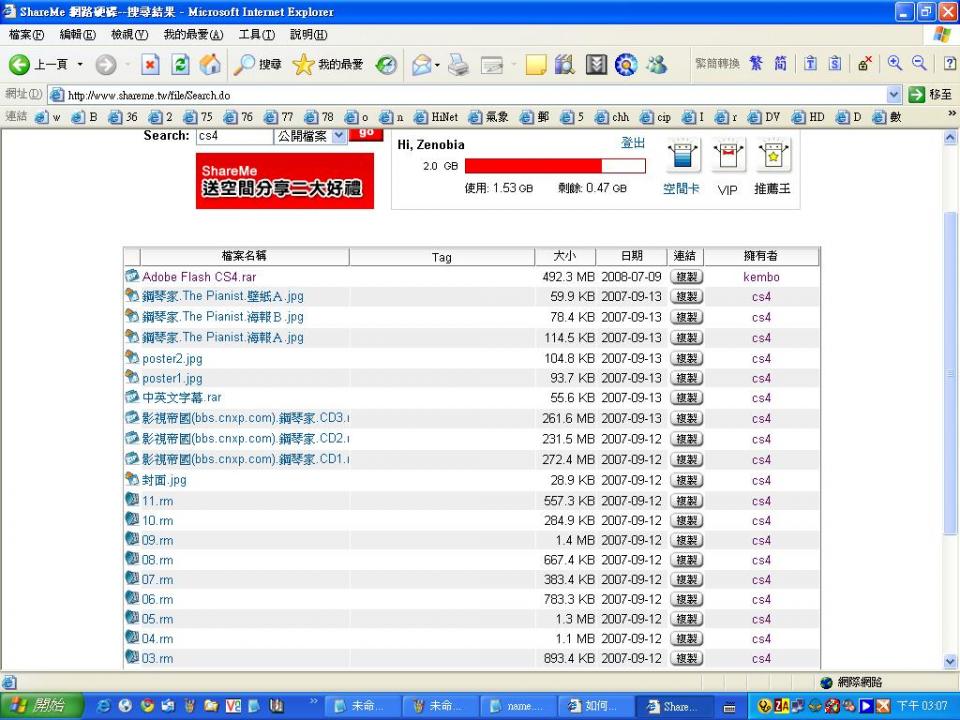Image resolution: width=960 pixels, height=720 pixels.
Task: Click the VIP mascot icon
Action: click(727, 156)
